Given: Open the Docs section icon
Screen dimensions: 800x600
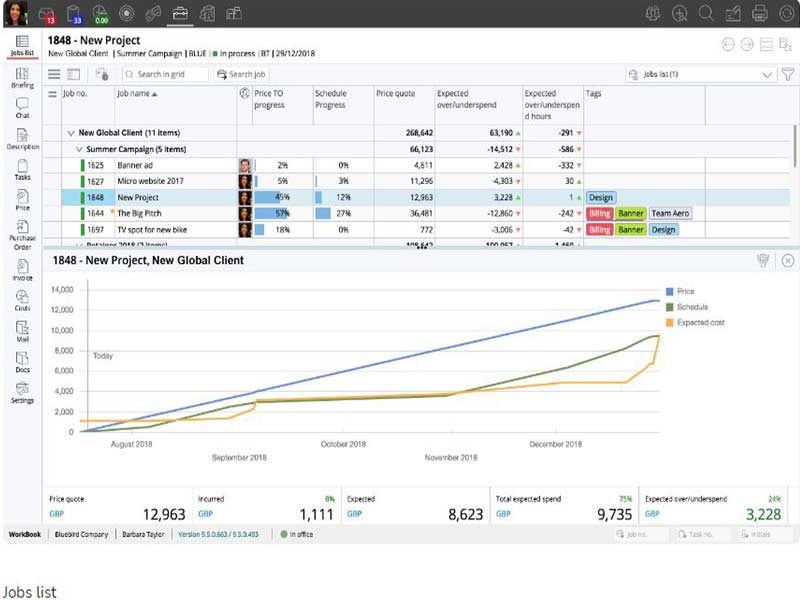Looking at the screenshot, I should [x=22, y=361].
